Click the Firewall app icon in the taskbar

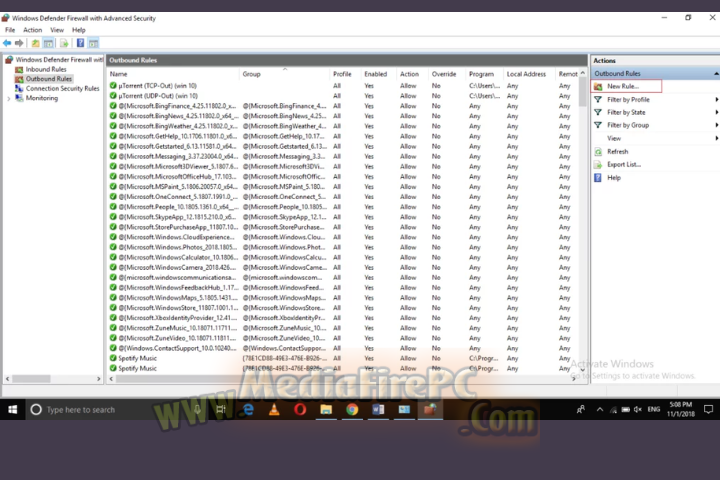click(x=430, y=409)
